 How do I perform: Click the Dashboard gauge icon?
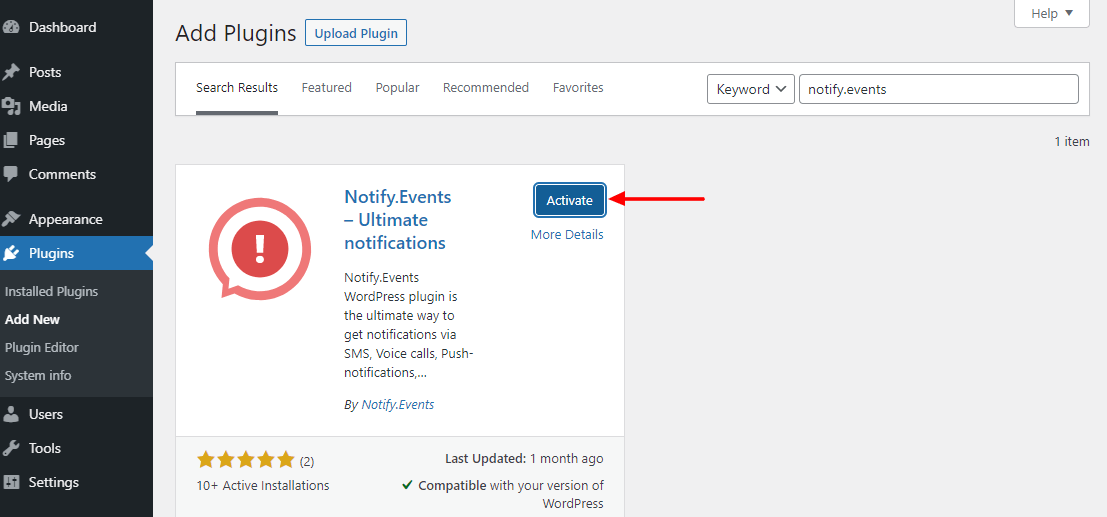tap(11, 28)
